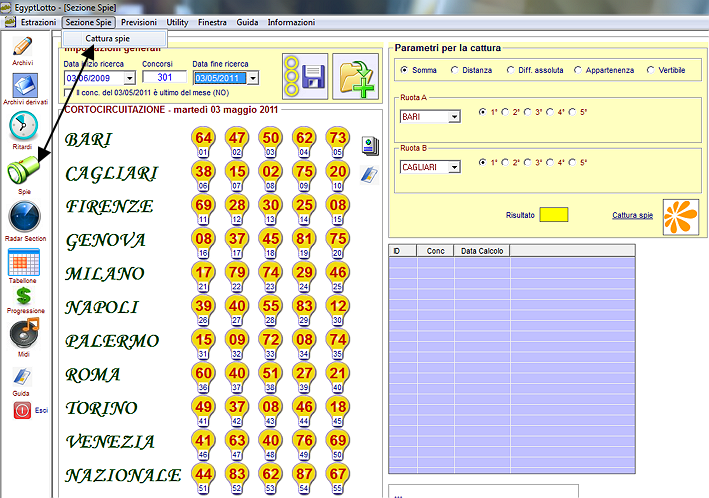Open the Utility menu
This screenshot has width=709, height=498.
tap(177, 22)
